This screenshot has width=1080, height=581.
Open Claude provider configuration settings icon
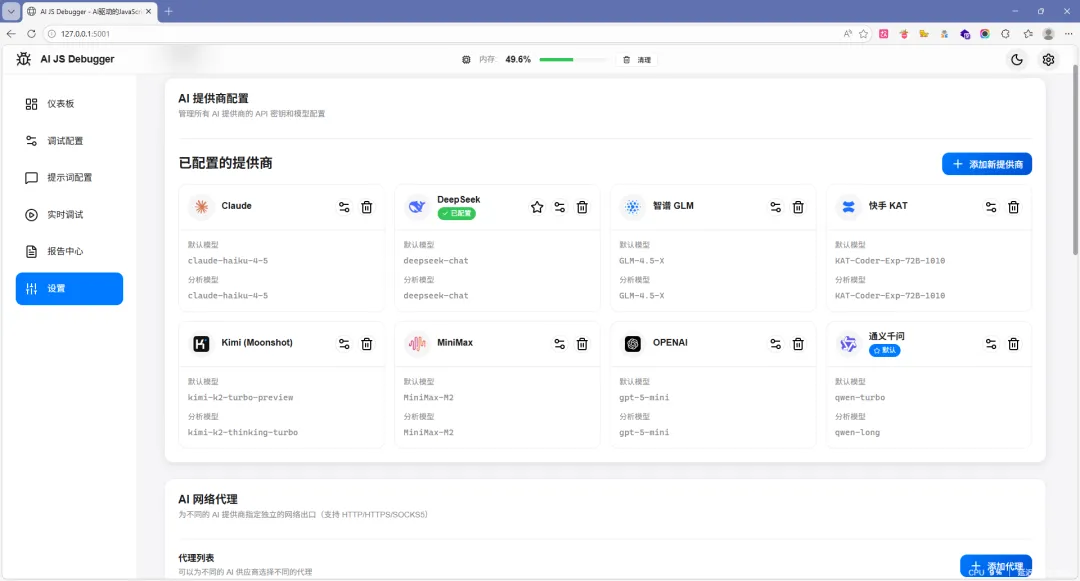[x=344, y=207]
